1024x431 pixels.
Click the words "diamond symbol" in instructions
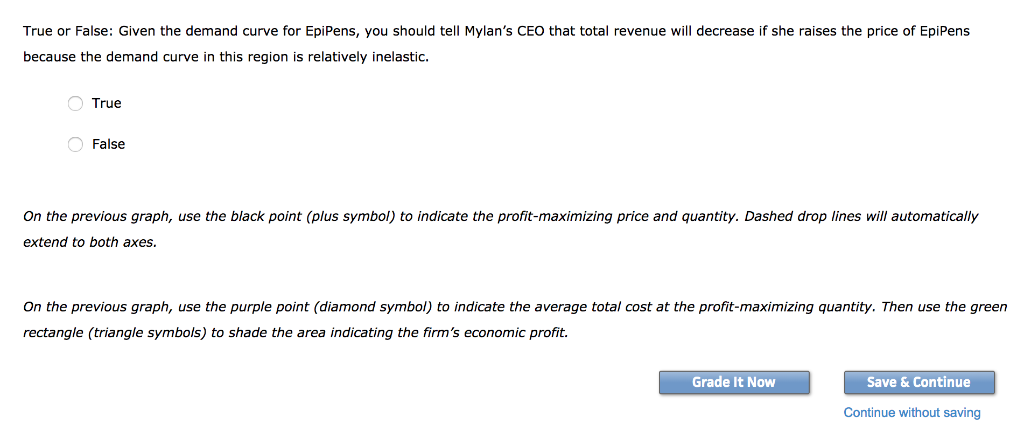(388, 307)
